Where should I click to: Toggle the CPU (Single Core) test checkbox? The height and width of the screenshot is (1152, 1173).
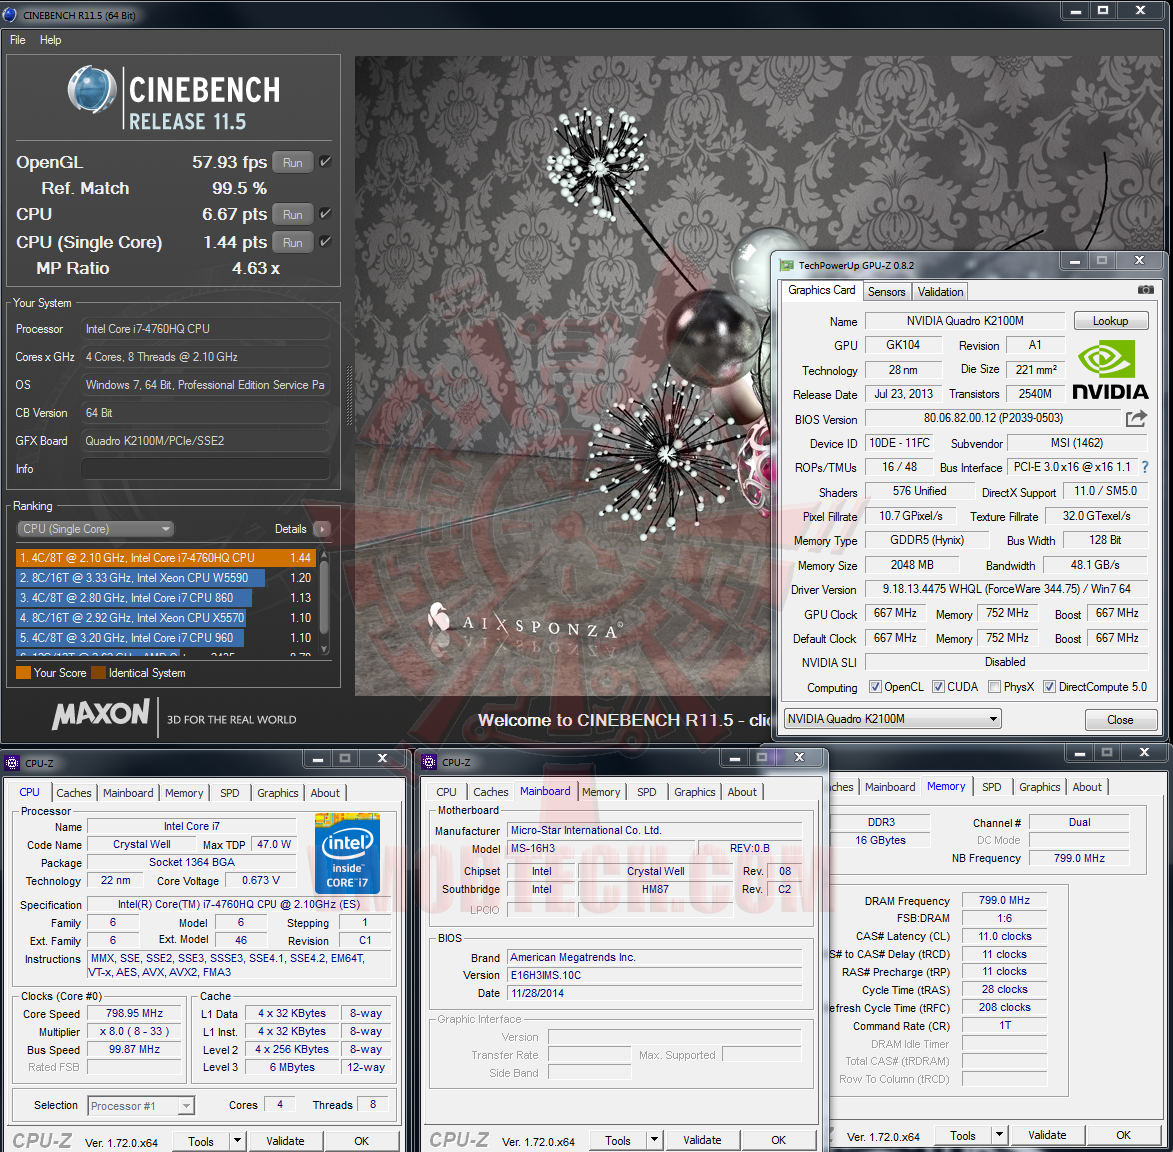coord(325,242)
